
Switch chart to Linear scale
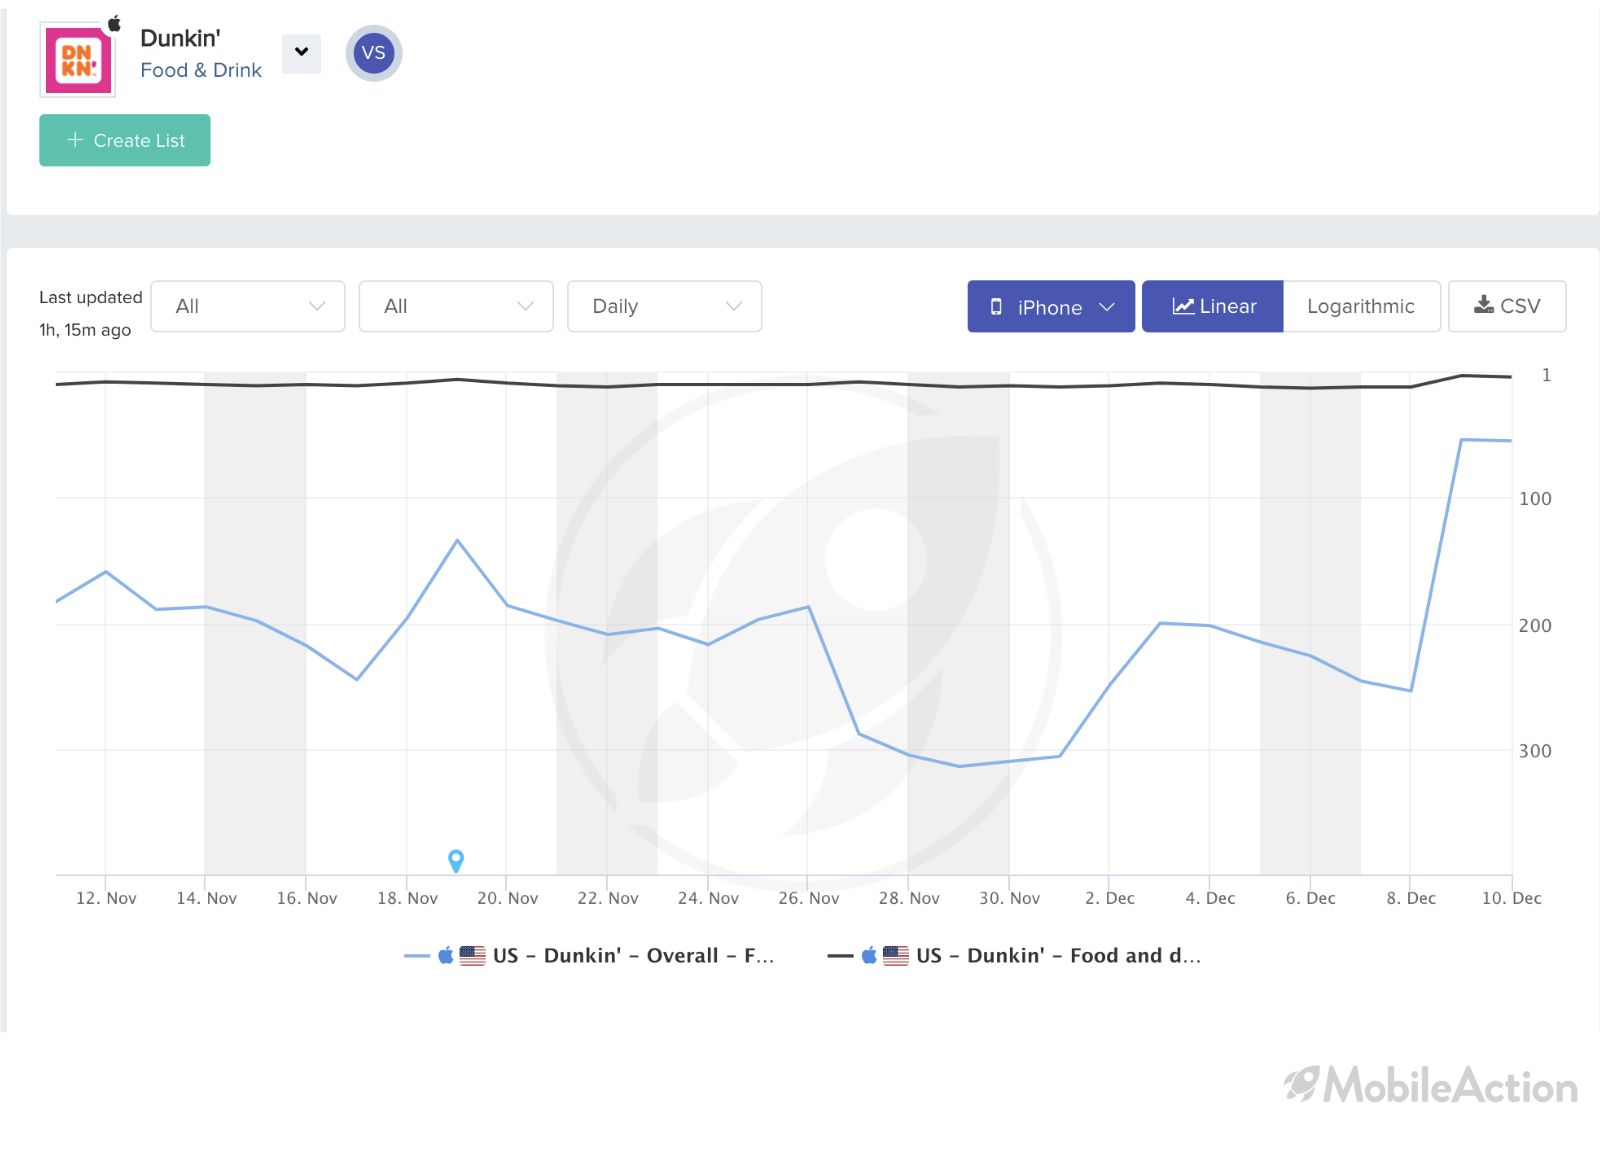(1213, 306)
